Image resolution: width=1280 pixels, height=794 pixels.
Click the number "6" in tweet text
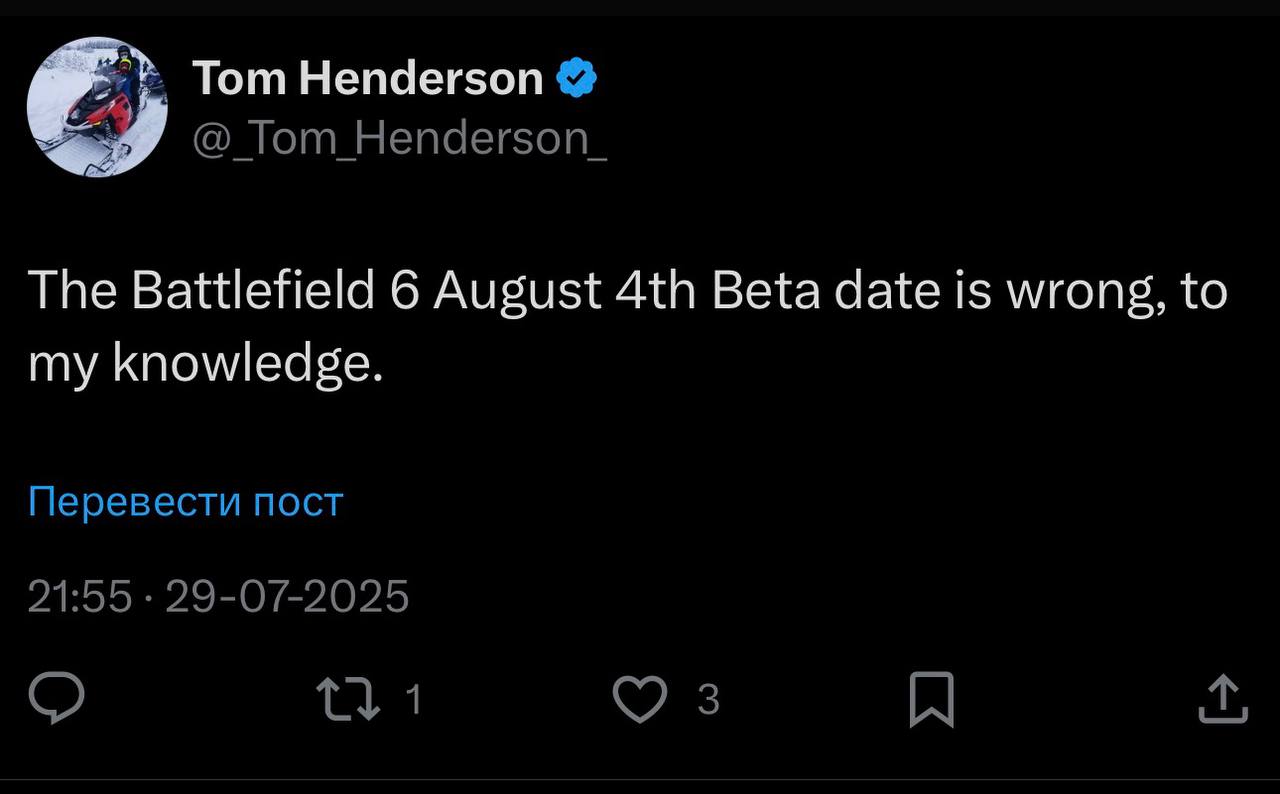click(x=404, y=291)
